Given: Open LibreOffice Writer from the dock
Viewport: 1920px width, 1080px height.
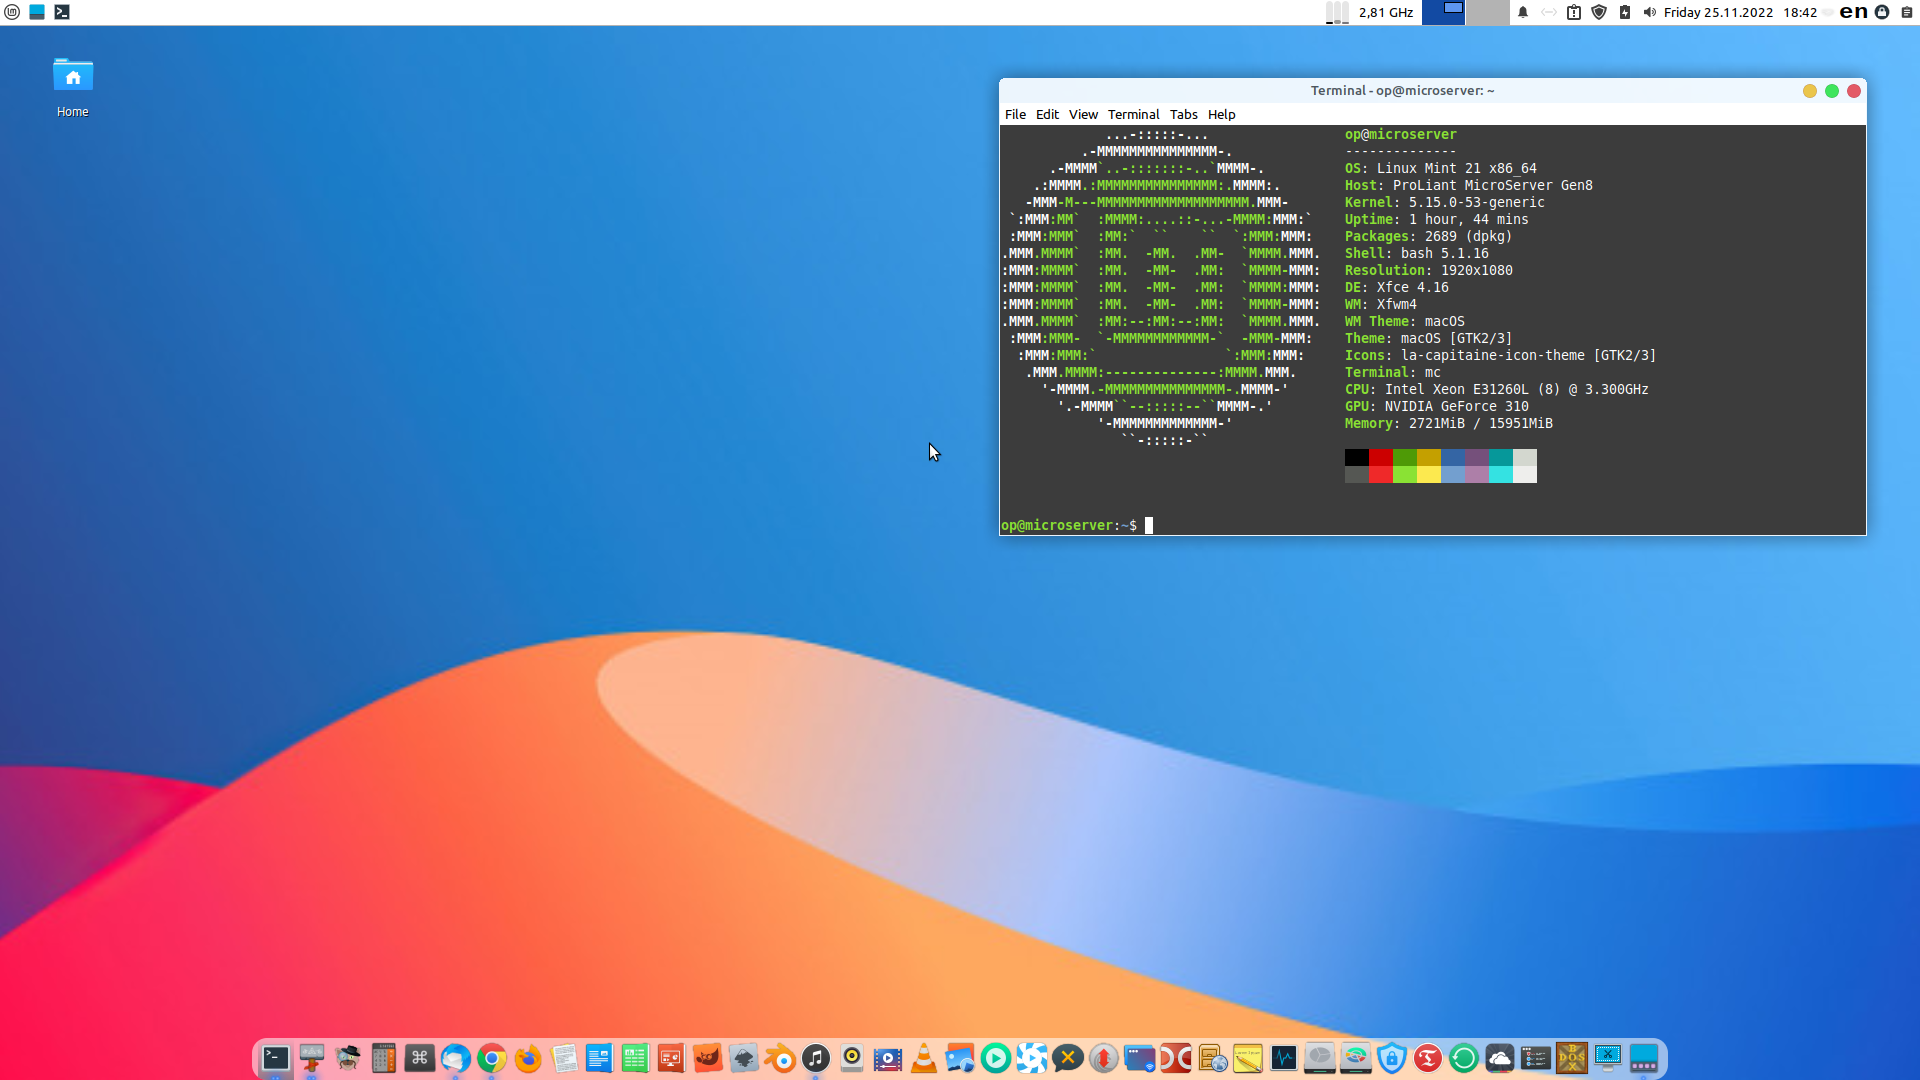Looking at the screenshot, I should [x=600, y=1058].
